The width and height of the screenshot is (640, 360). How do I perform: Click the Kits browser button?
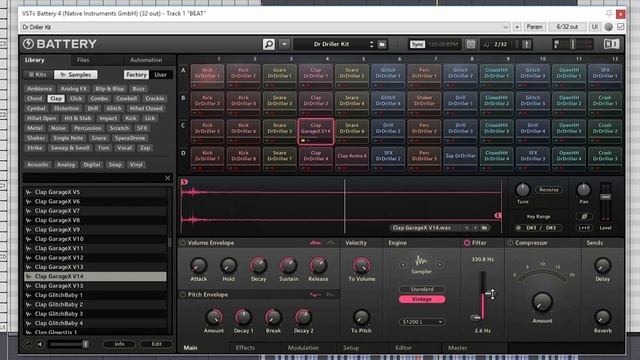point(37,75)
